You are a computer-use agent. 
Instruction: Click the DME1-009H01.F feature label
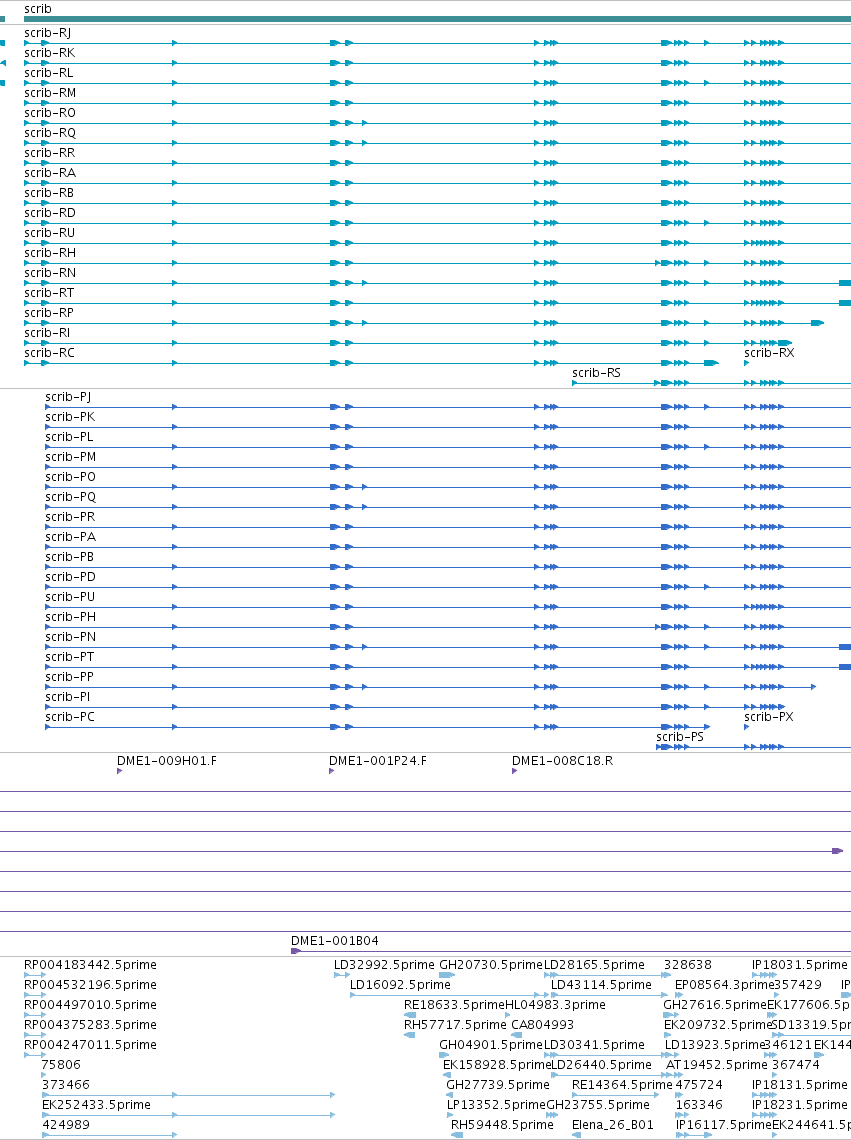(167, 760)
